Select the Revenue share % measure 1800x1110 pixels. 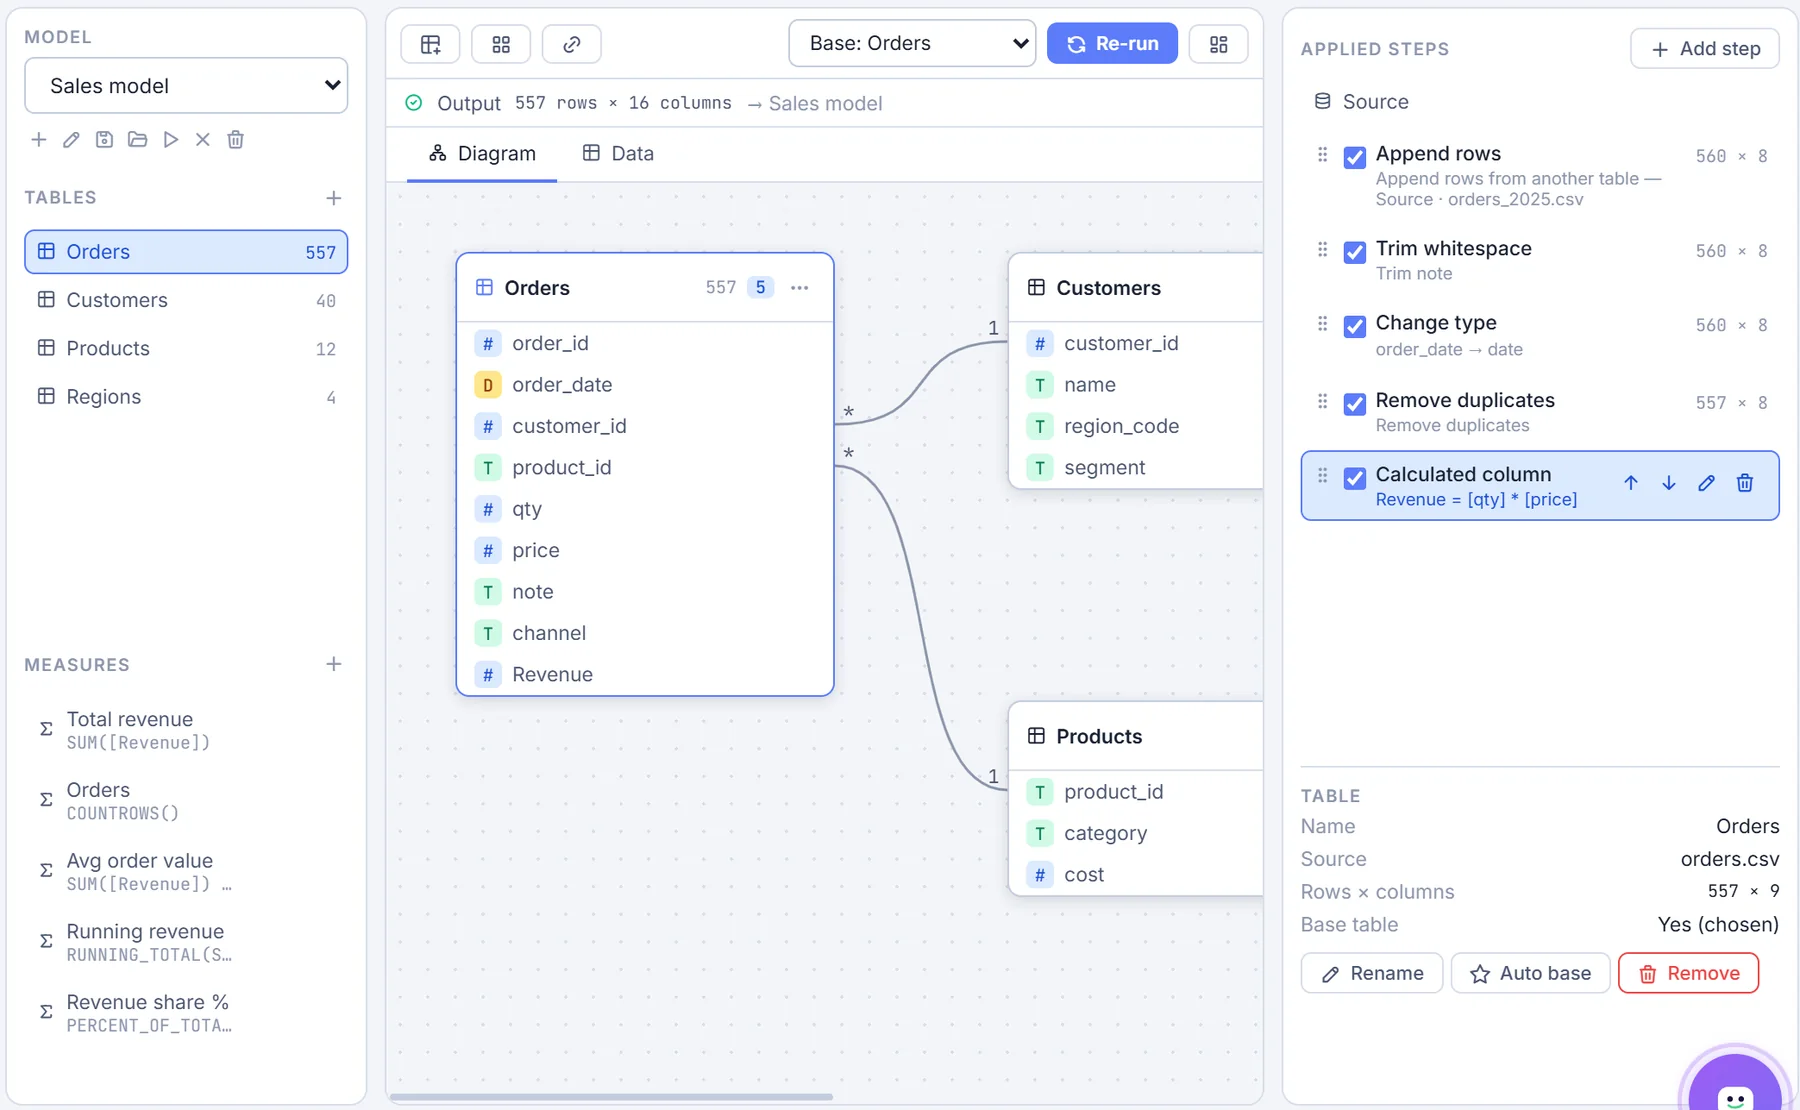186,1013
